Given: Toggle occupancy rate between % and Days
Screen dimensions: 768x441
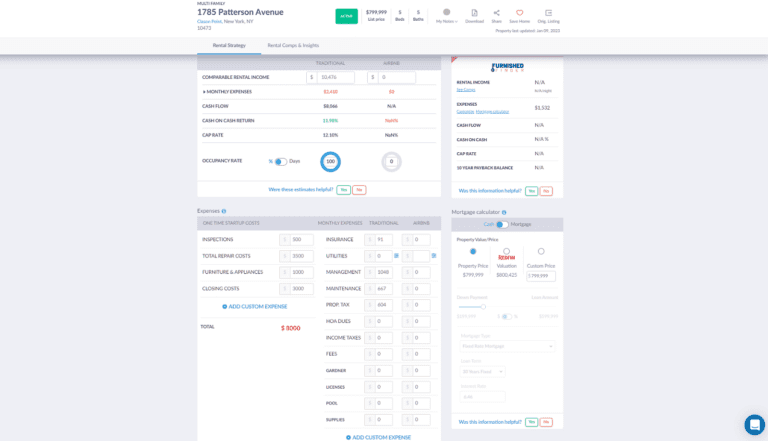Looking at the screenshot, I should [x=280, y=161].
